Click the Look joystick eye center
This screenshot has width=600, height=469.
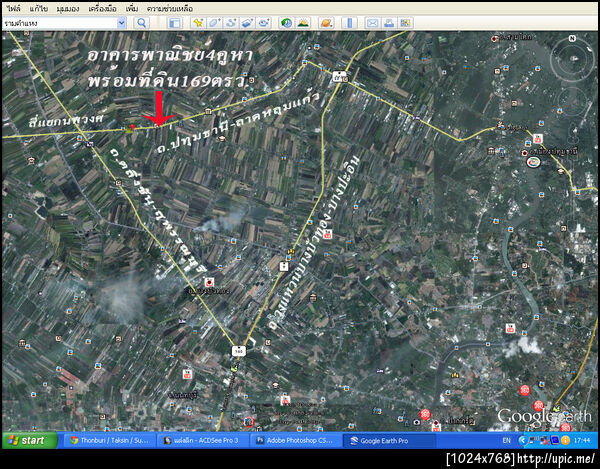573,59
